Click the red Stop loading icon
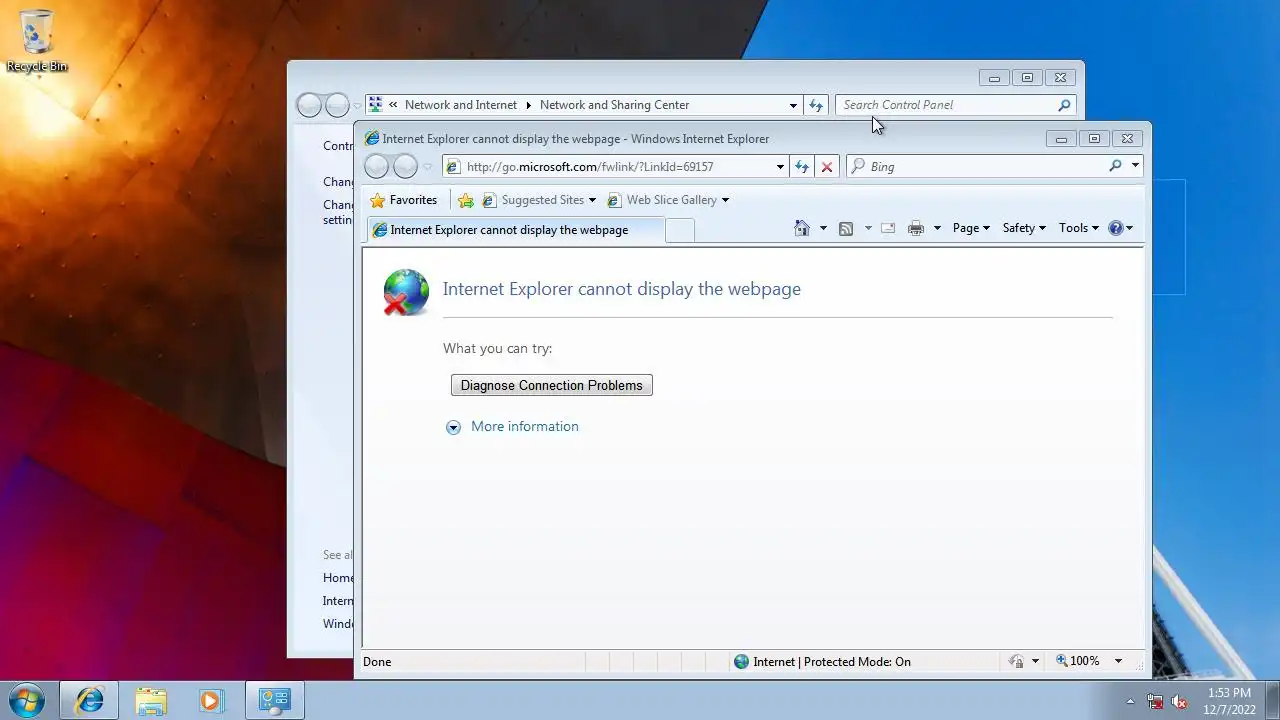This screenshot has width=1280, height=720. [x=826, y=167]
